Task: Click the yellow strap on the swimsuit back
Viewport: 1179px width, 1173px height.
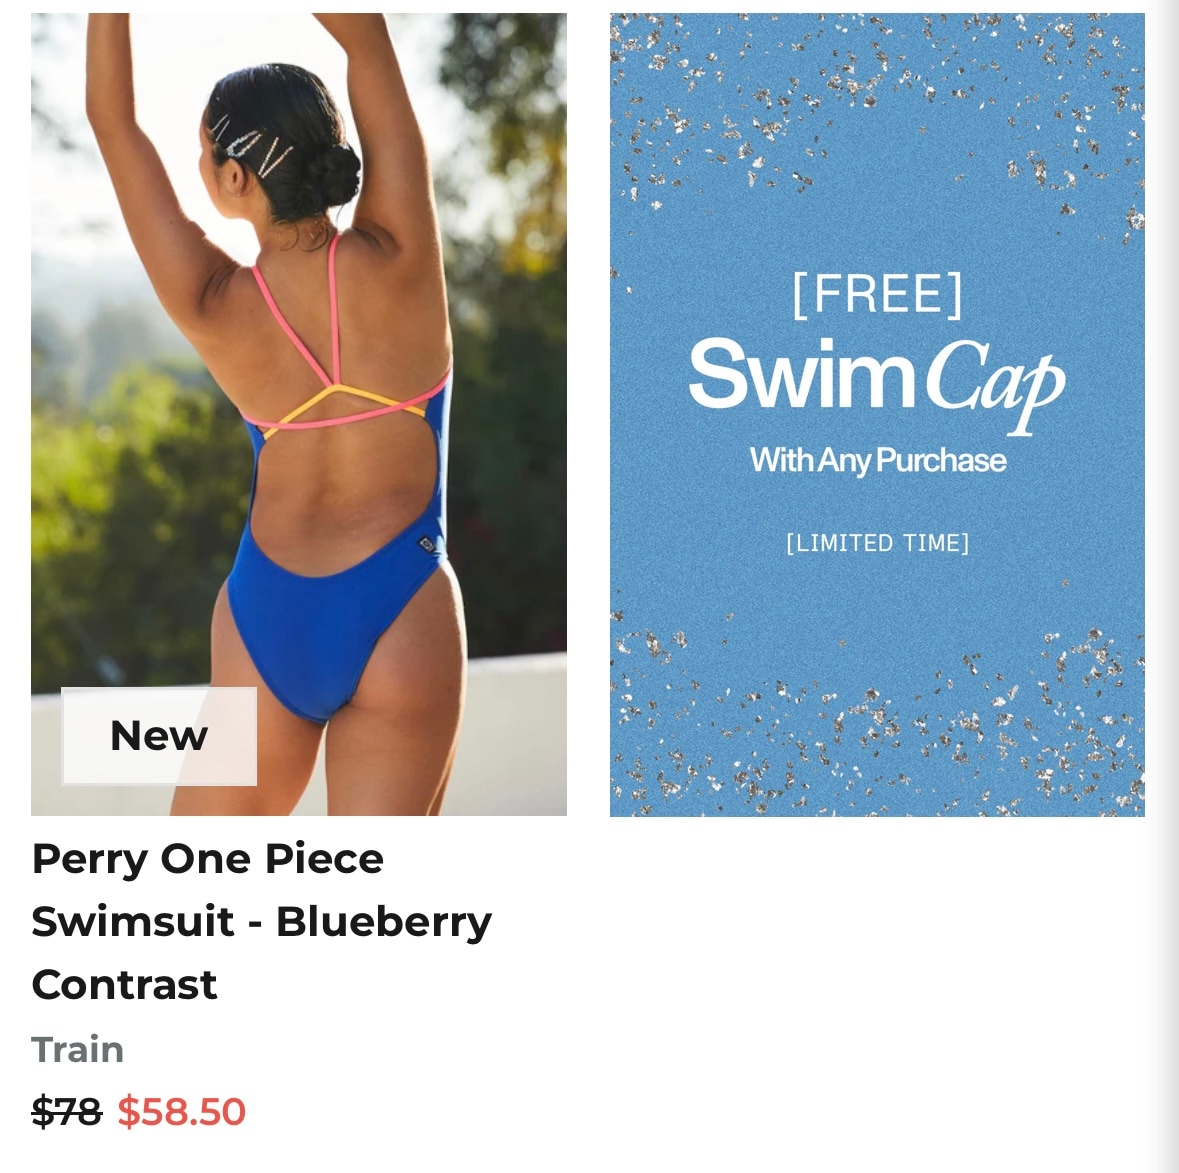Action: click(x=342, y=404)
